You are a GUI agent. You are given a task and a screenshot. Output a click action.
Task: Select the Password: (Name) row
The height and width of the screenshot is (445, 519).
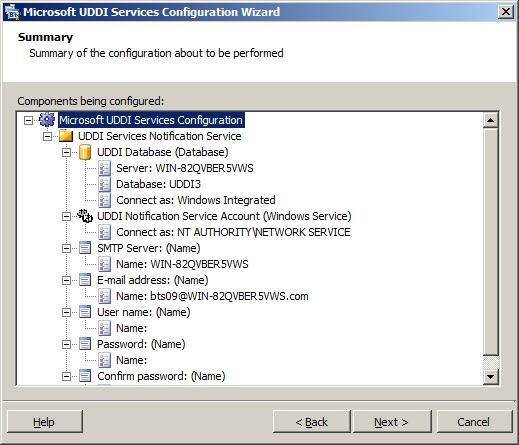[x=141, y=344]
